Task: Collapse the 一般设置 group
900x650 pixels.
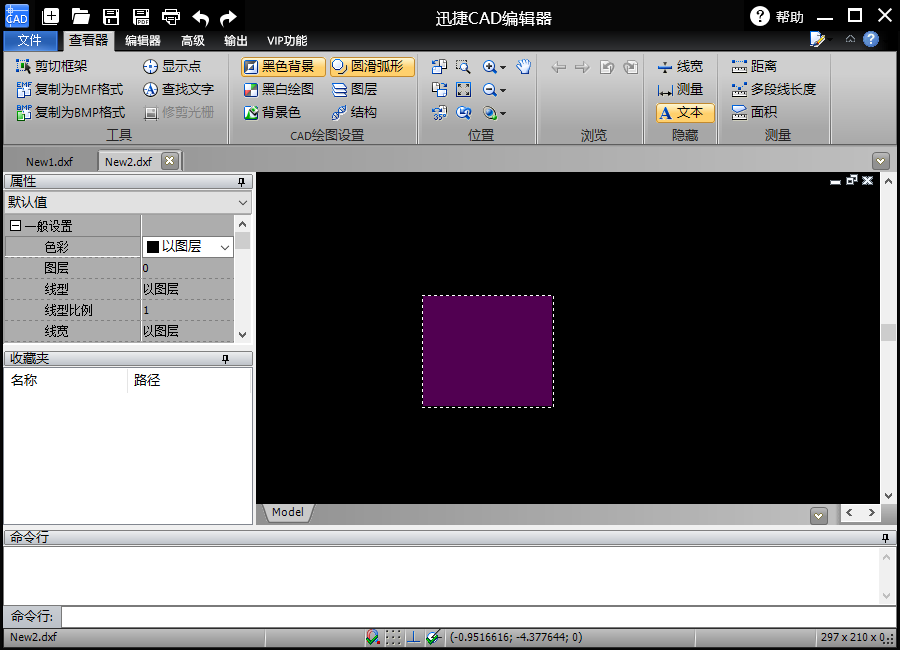Action: point(15,226)
